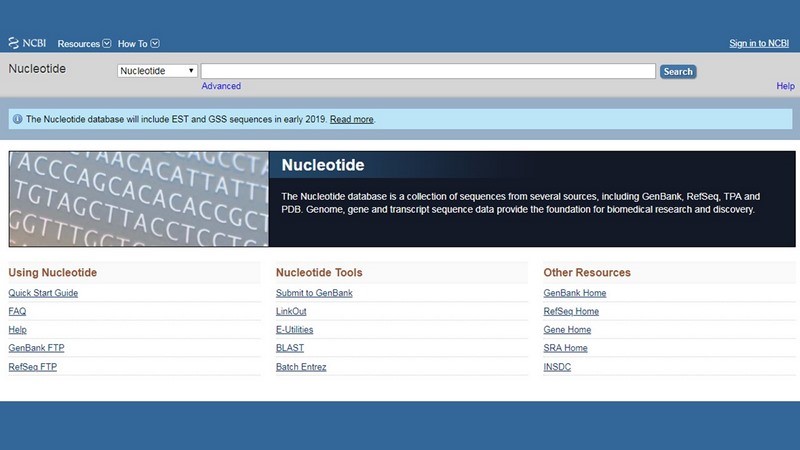The height and width of the screenshot is (450, 800).
Task: Open E-Utilities link
Action: (x=297, y=330)
